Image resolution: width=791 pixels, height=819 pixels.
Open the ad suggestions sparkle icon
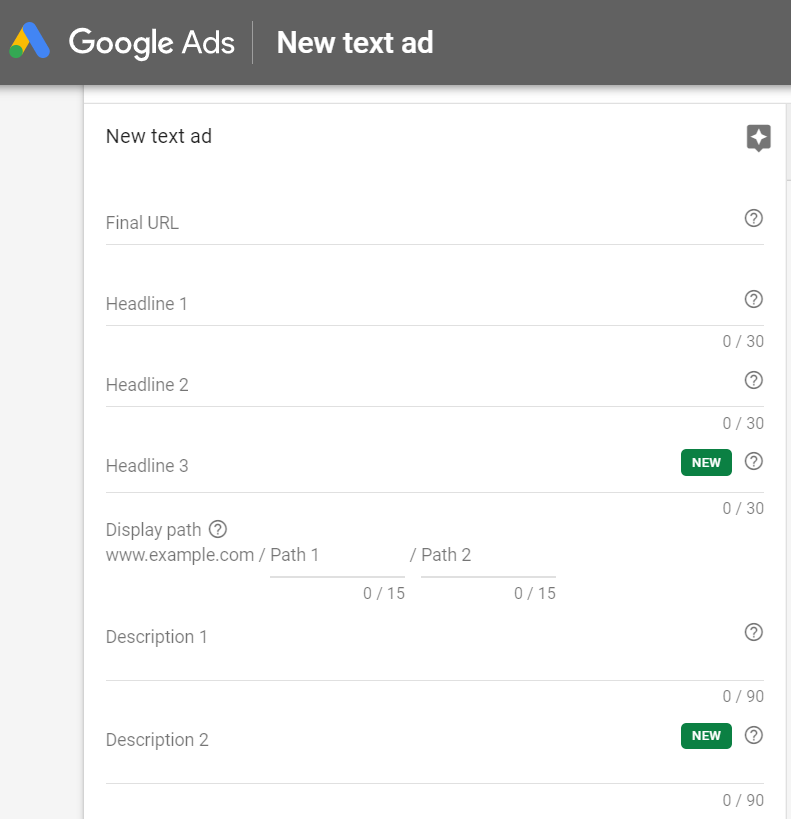[x=759, y=138]
